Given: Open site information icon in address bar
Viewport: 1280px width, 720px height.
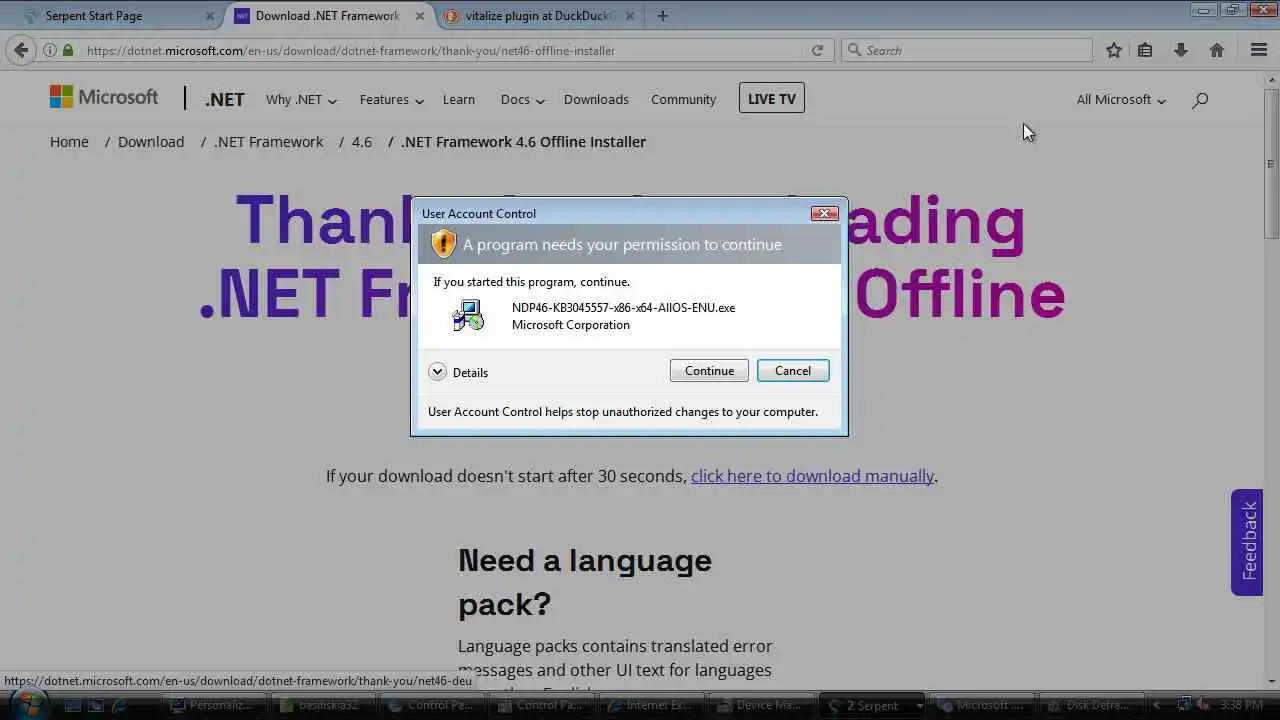Looking at the screenshot, I should (x=49, y=50).
